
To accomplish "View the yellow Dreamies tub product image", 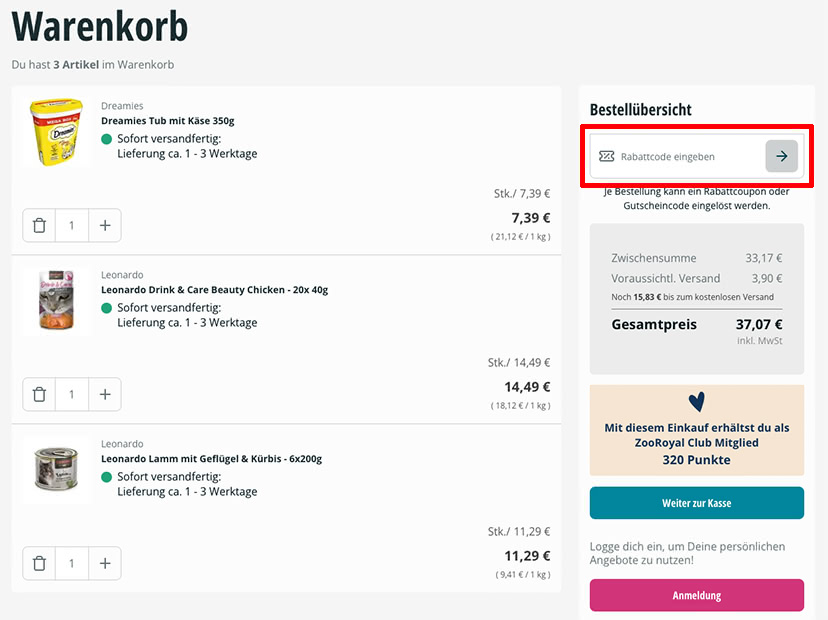I will (57, 131).
